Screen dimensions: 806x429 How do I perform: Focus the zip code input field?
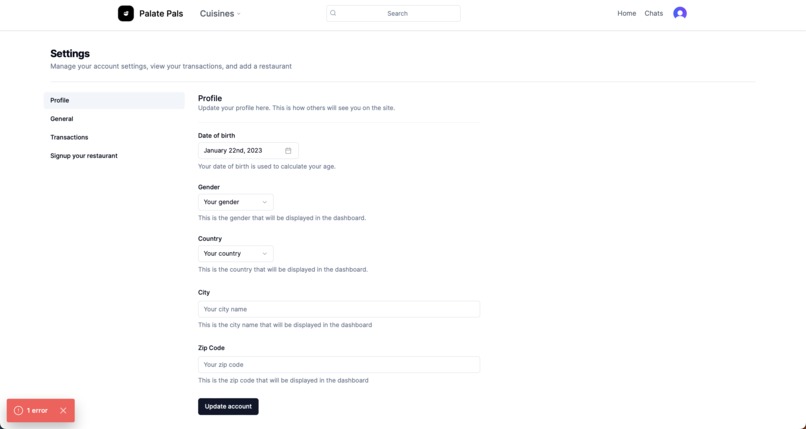click(339, 365)
